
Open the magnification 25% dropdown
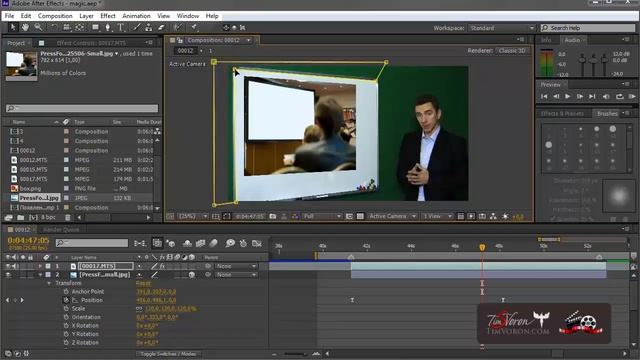(x=193, y=216)
